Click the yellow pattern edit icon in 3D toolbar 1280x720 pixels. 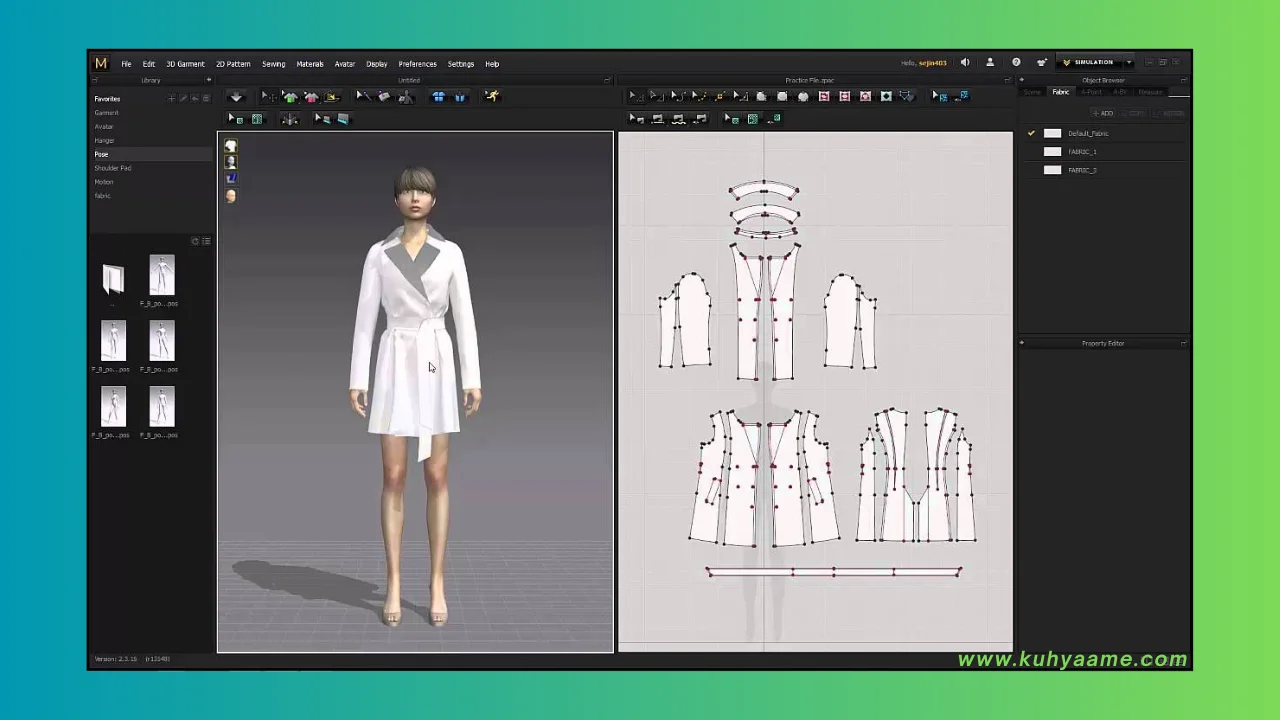pos(332,97)
